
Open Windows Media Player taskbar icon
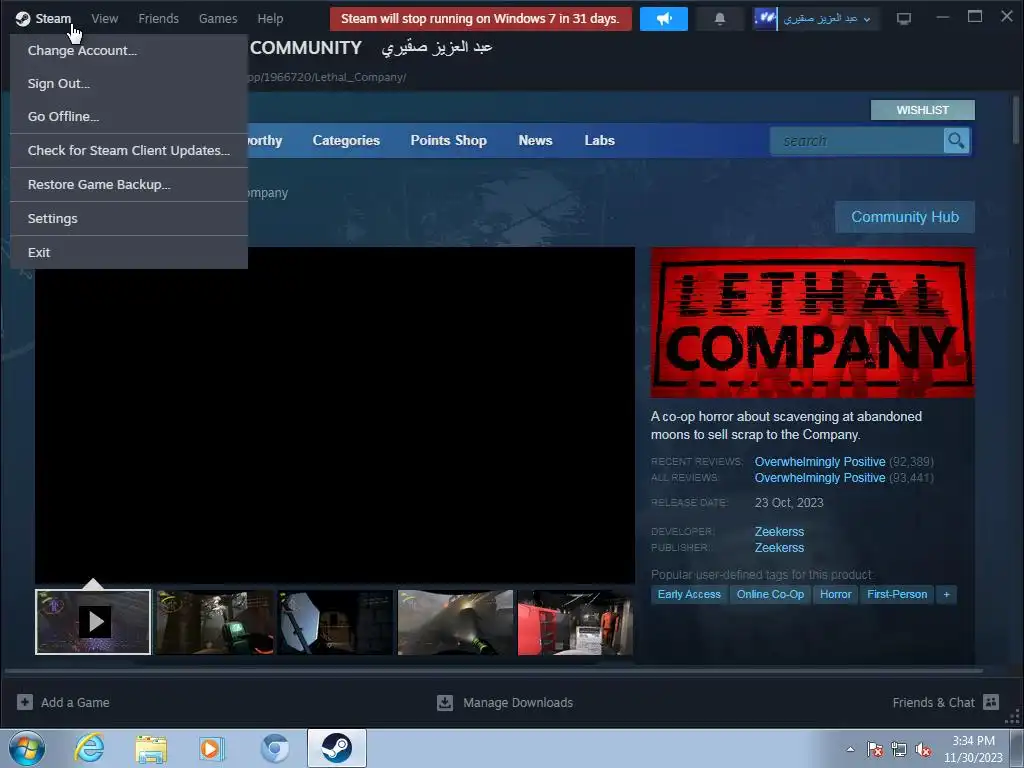[x=212, y=748]
